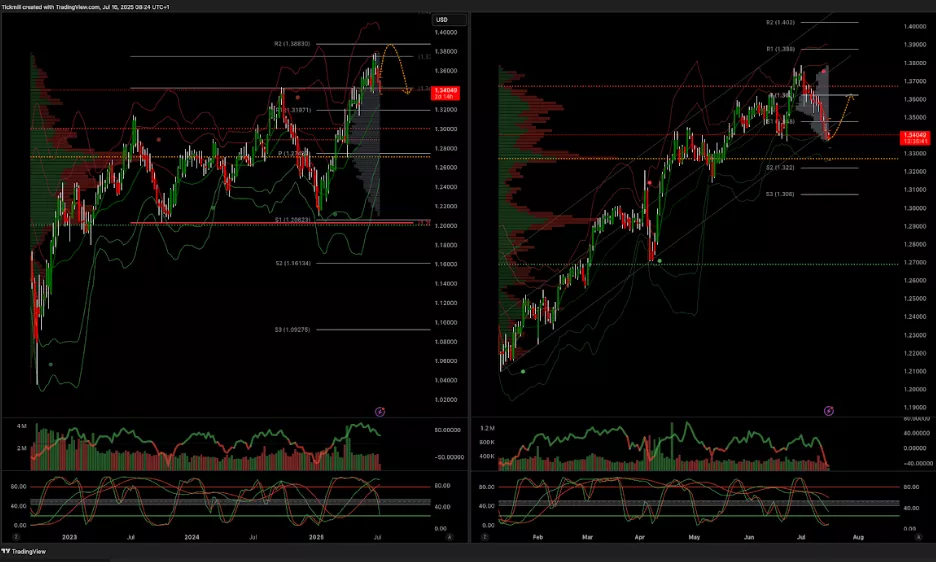Click the purple lightning icon in right chart
The width and height of the screenshot is (936, 562).
pyautogui.click(x=828, y=411)
